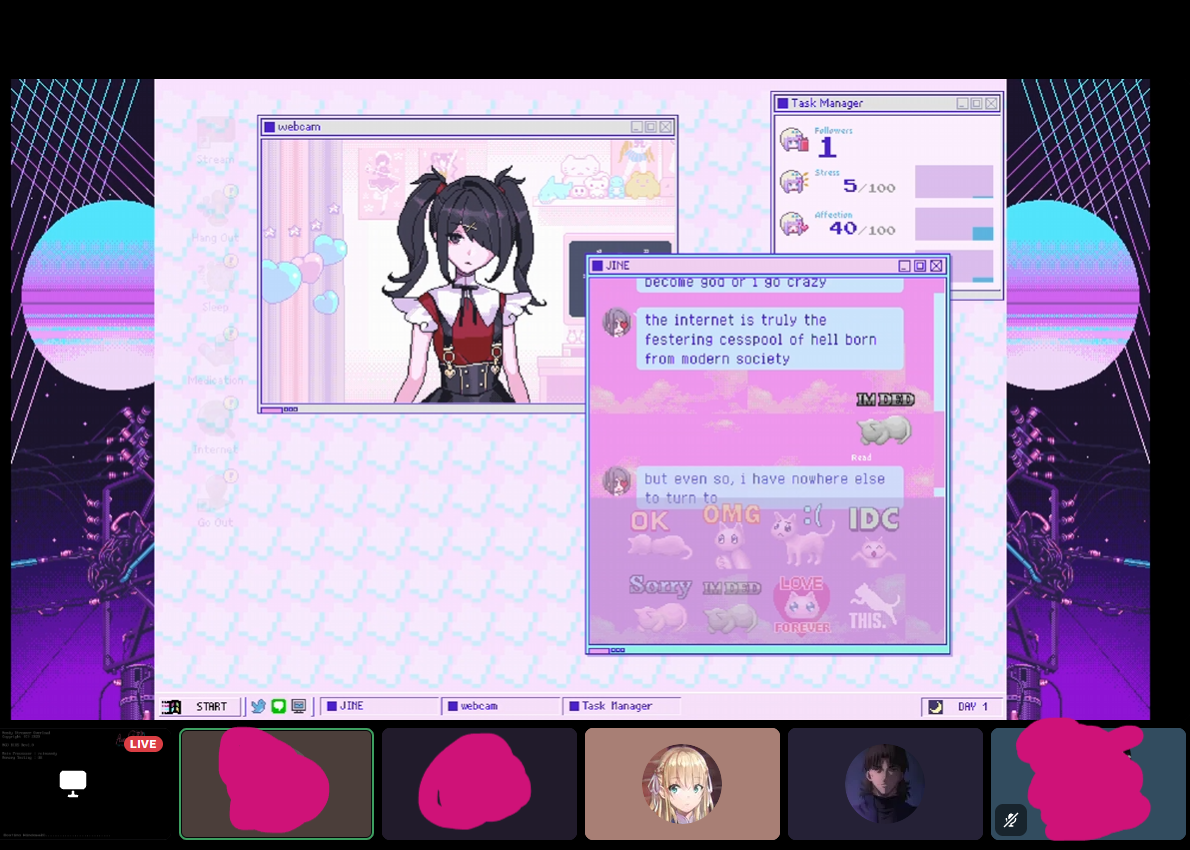Send the IDC cat sticker
The image size is (1190, 850).
point(874,536)
